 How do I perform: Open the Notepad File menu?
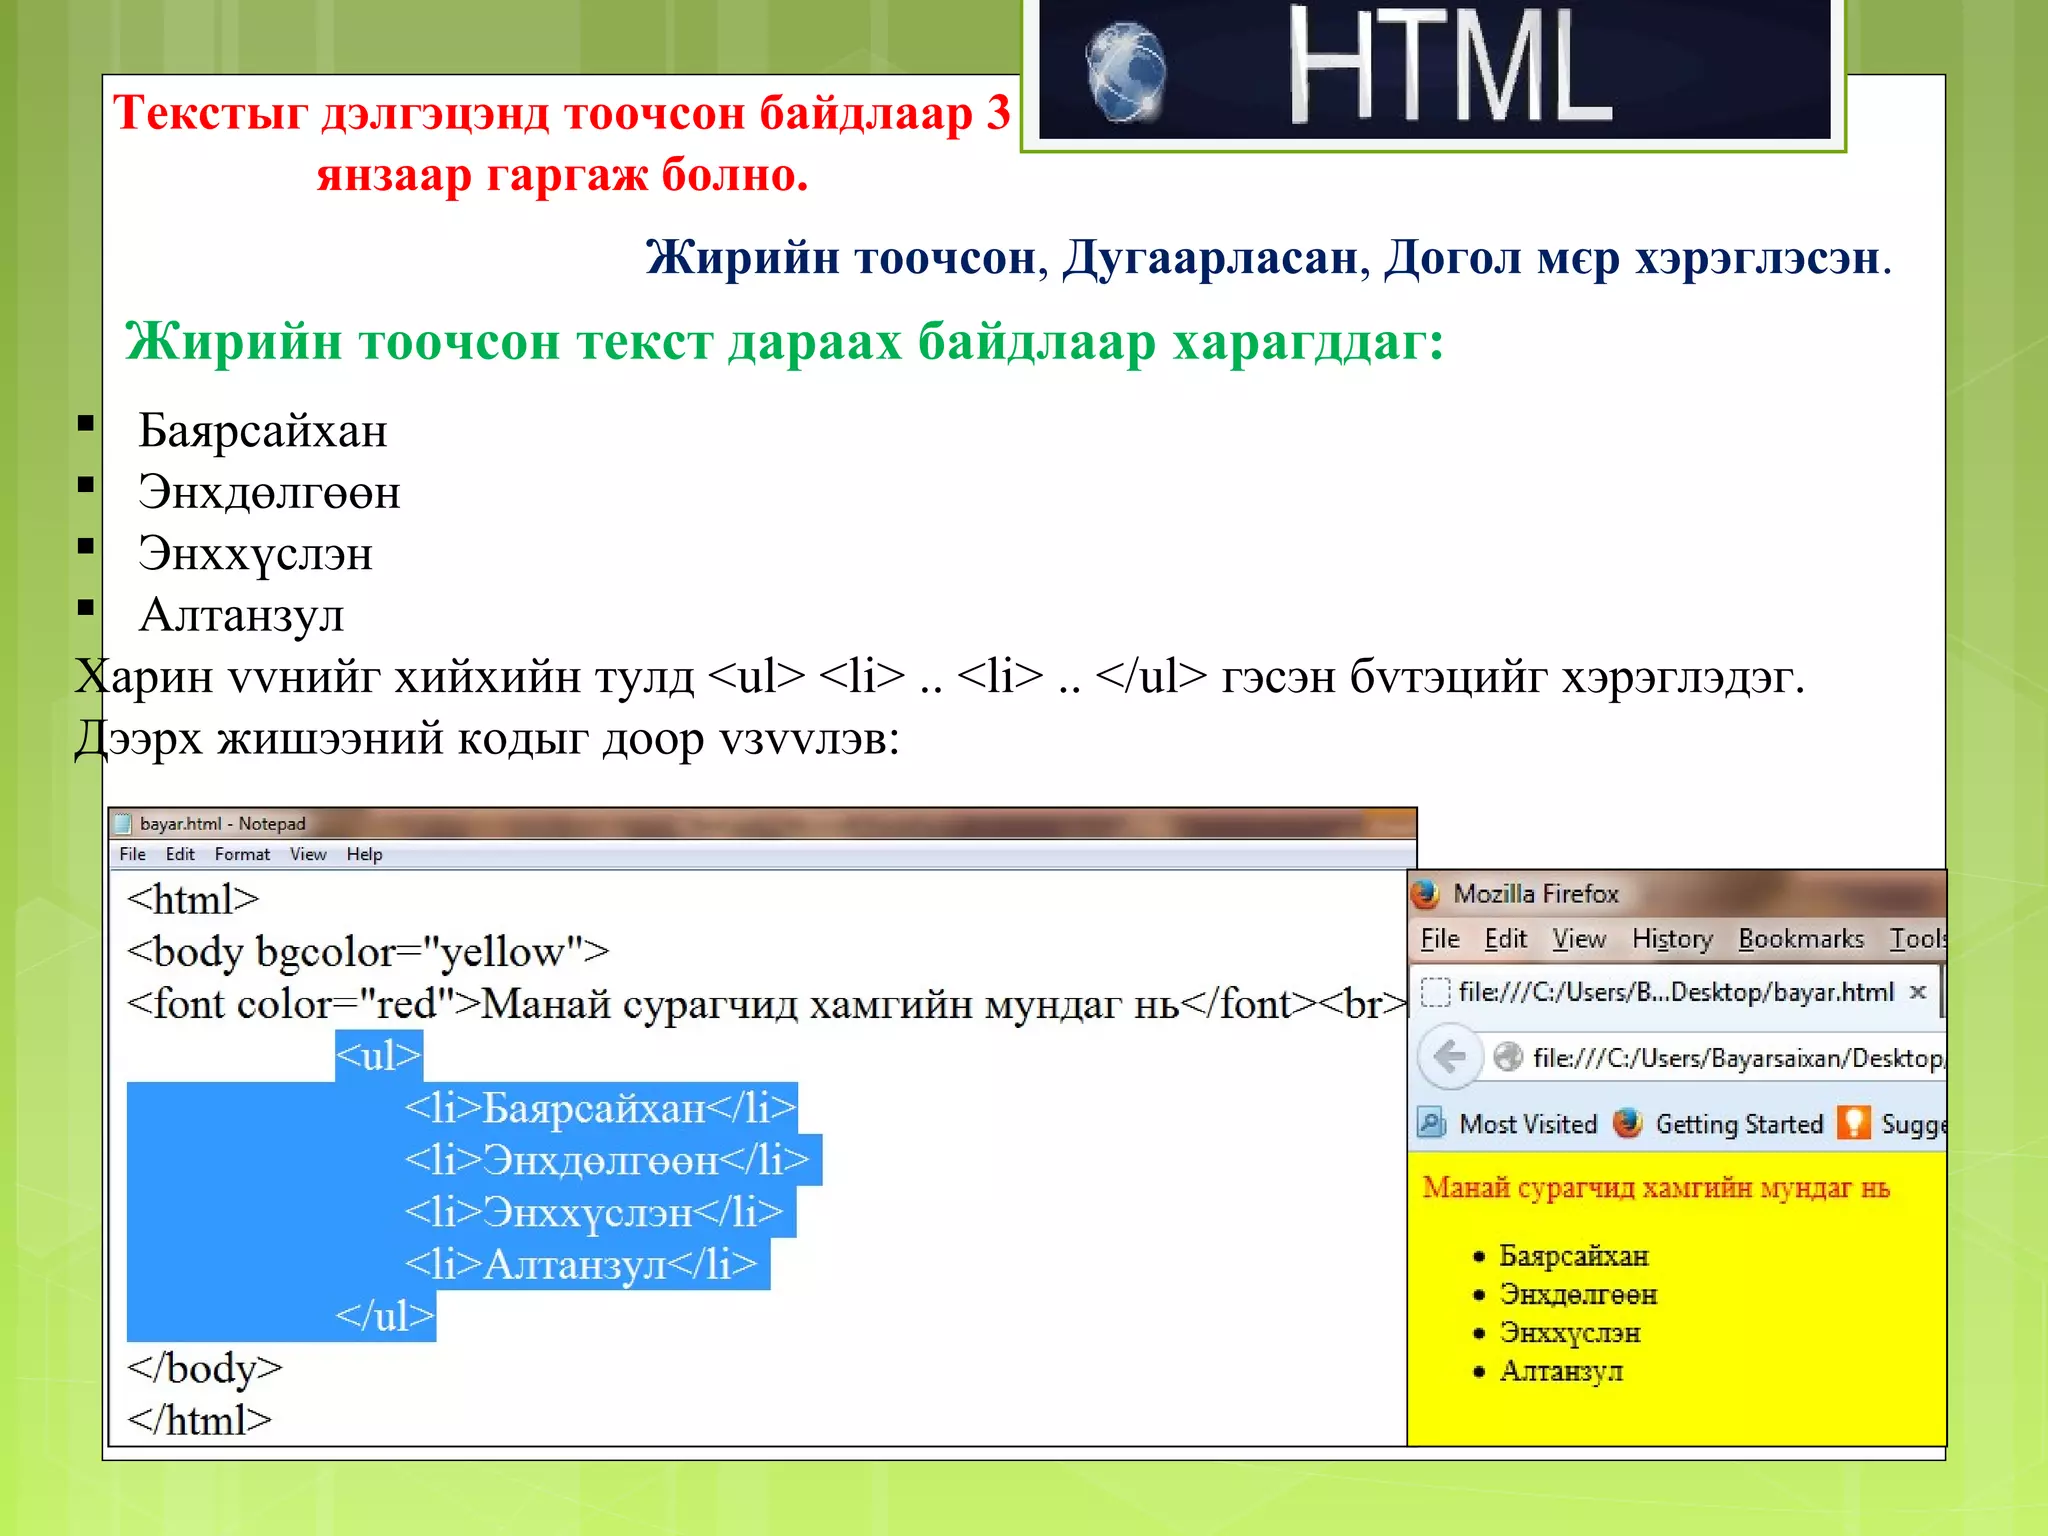[132, 854]
